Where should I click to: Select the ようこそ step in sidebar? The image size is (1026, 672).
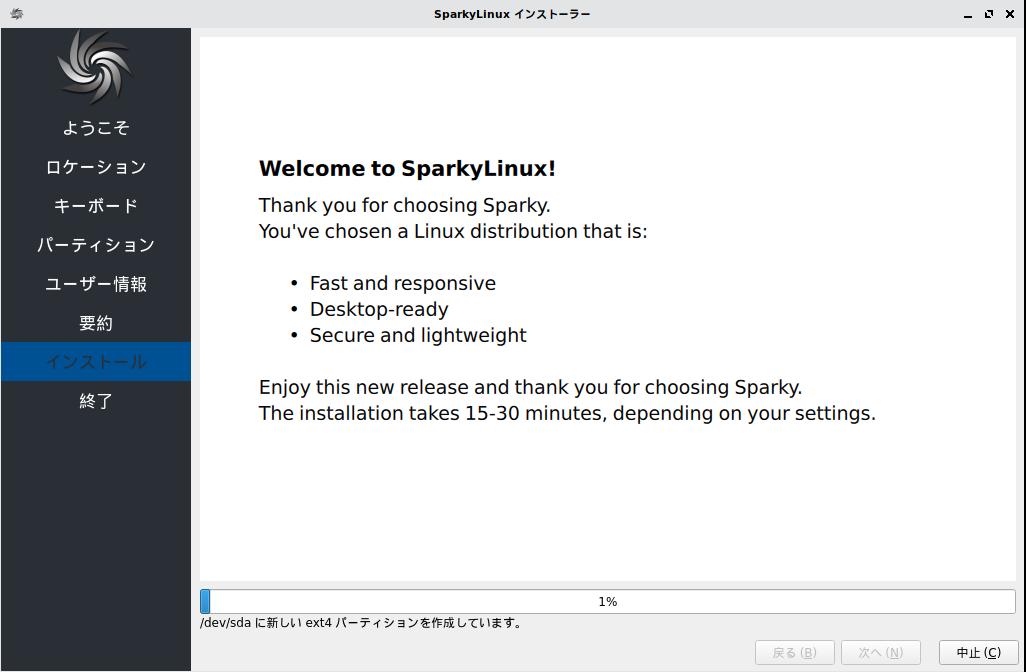click(96, 128)
